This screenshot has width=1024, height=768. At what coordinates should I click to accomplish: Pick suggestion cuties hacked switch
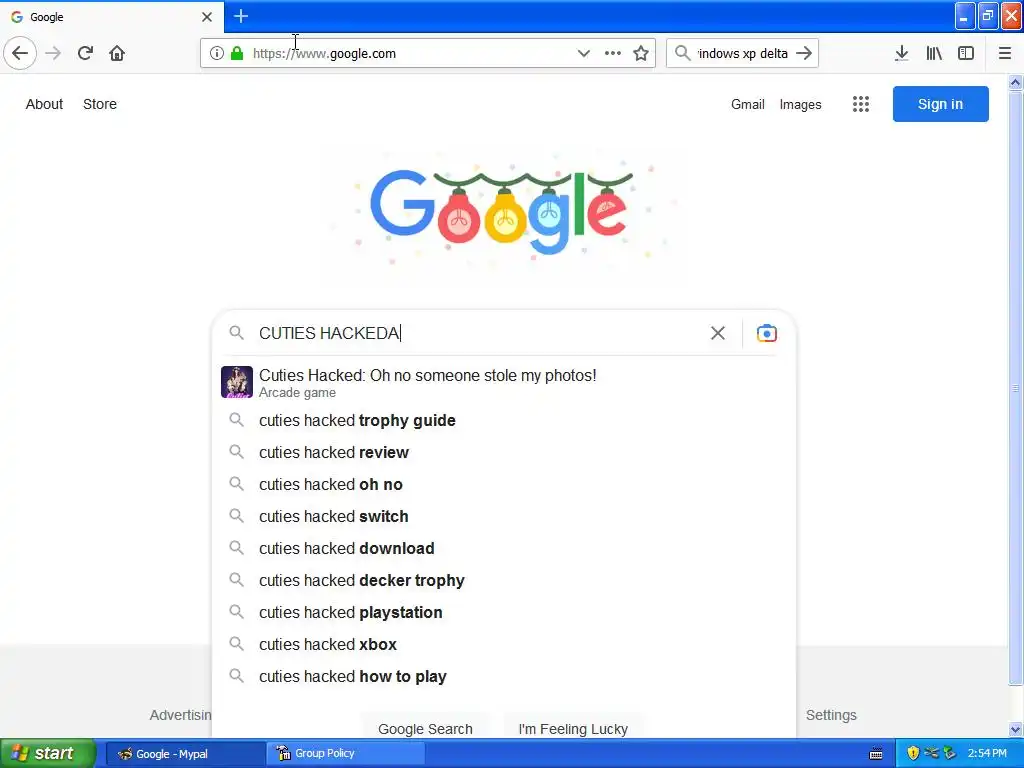504,517
